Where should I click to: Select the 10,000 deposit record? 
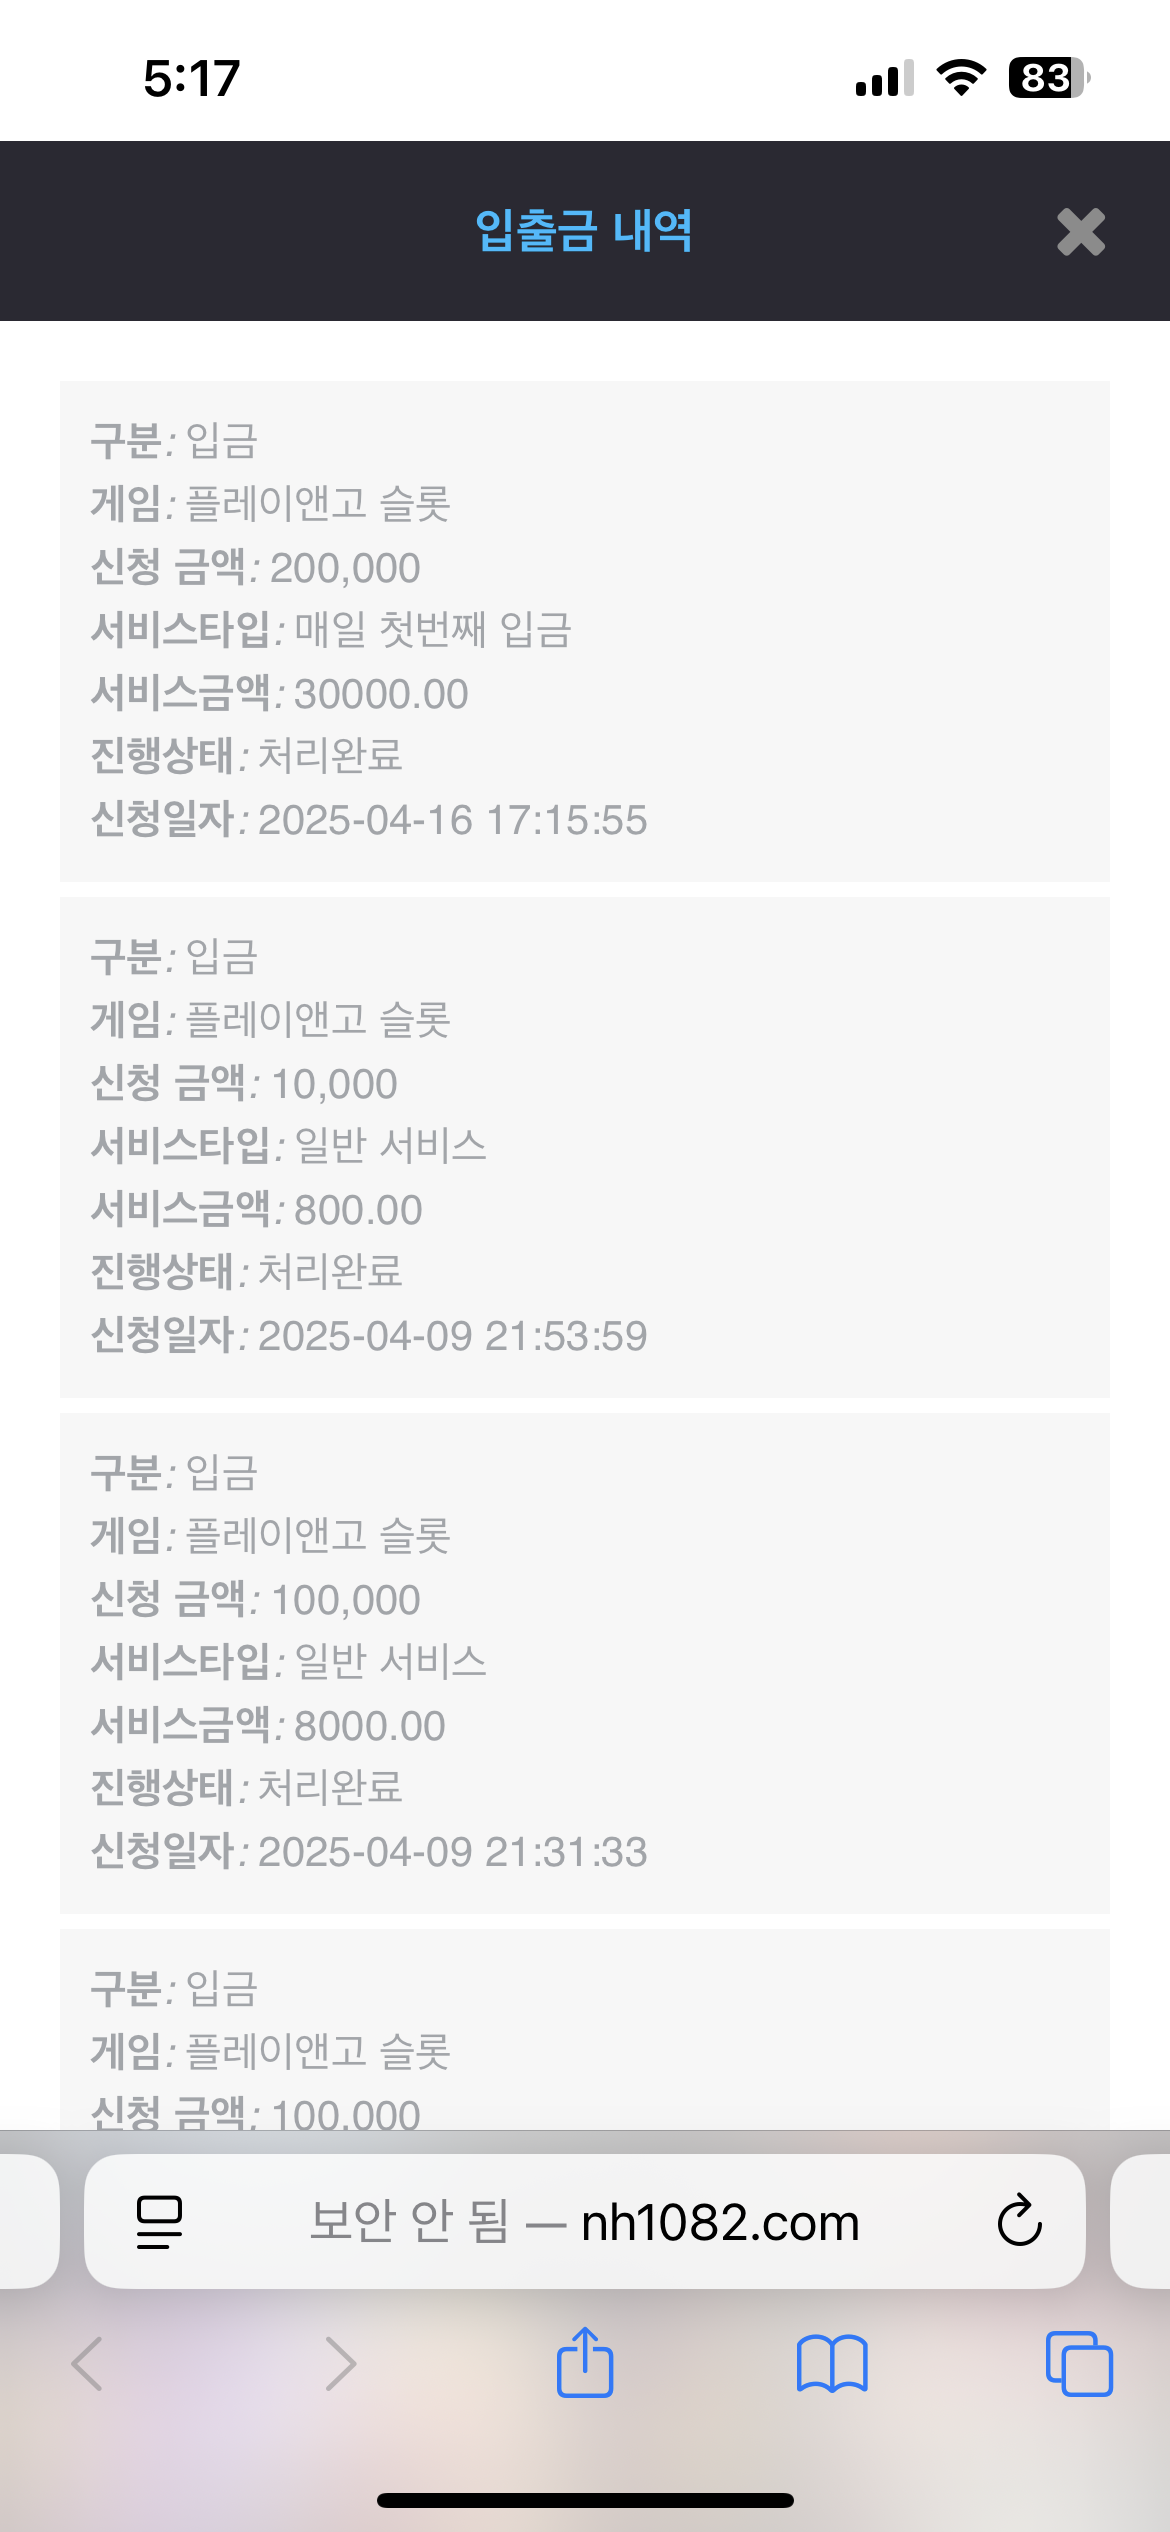pyautogui.click(x=585, y=1147)
